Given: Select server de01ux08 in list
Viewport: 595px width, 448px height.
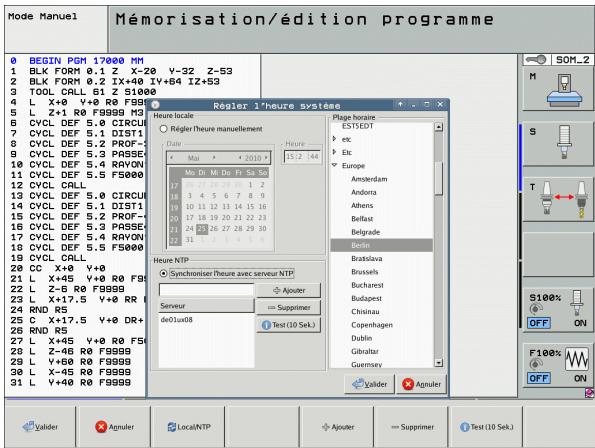Looking at the screenshot, I should pyautogui.click(x=176, y=320).
